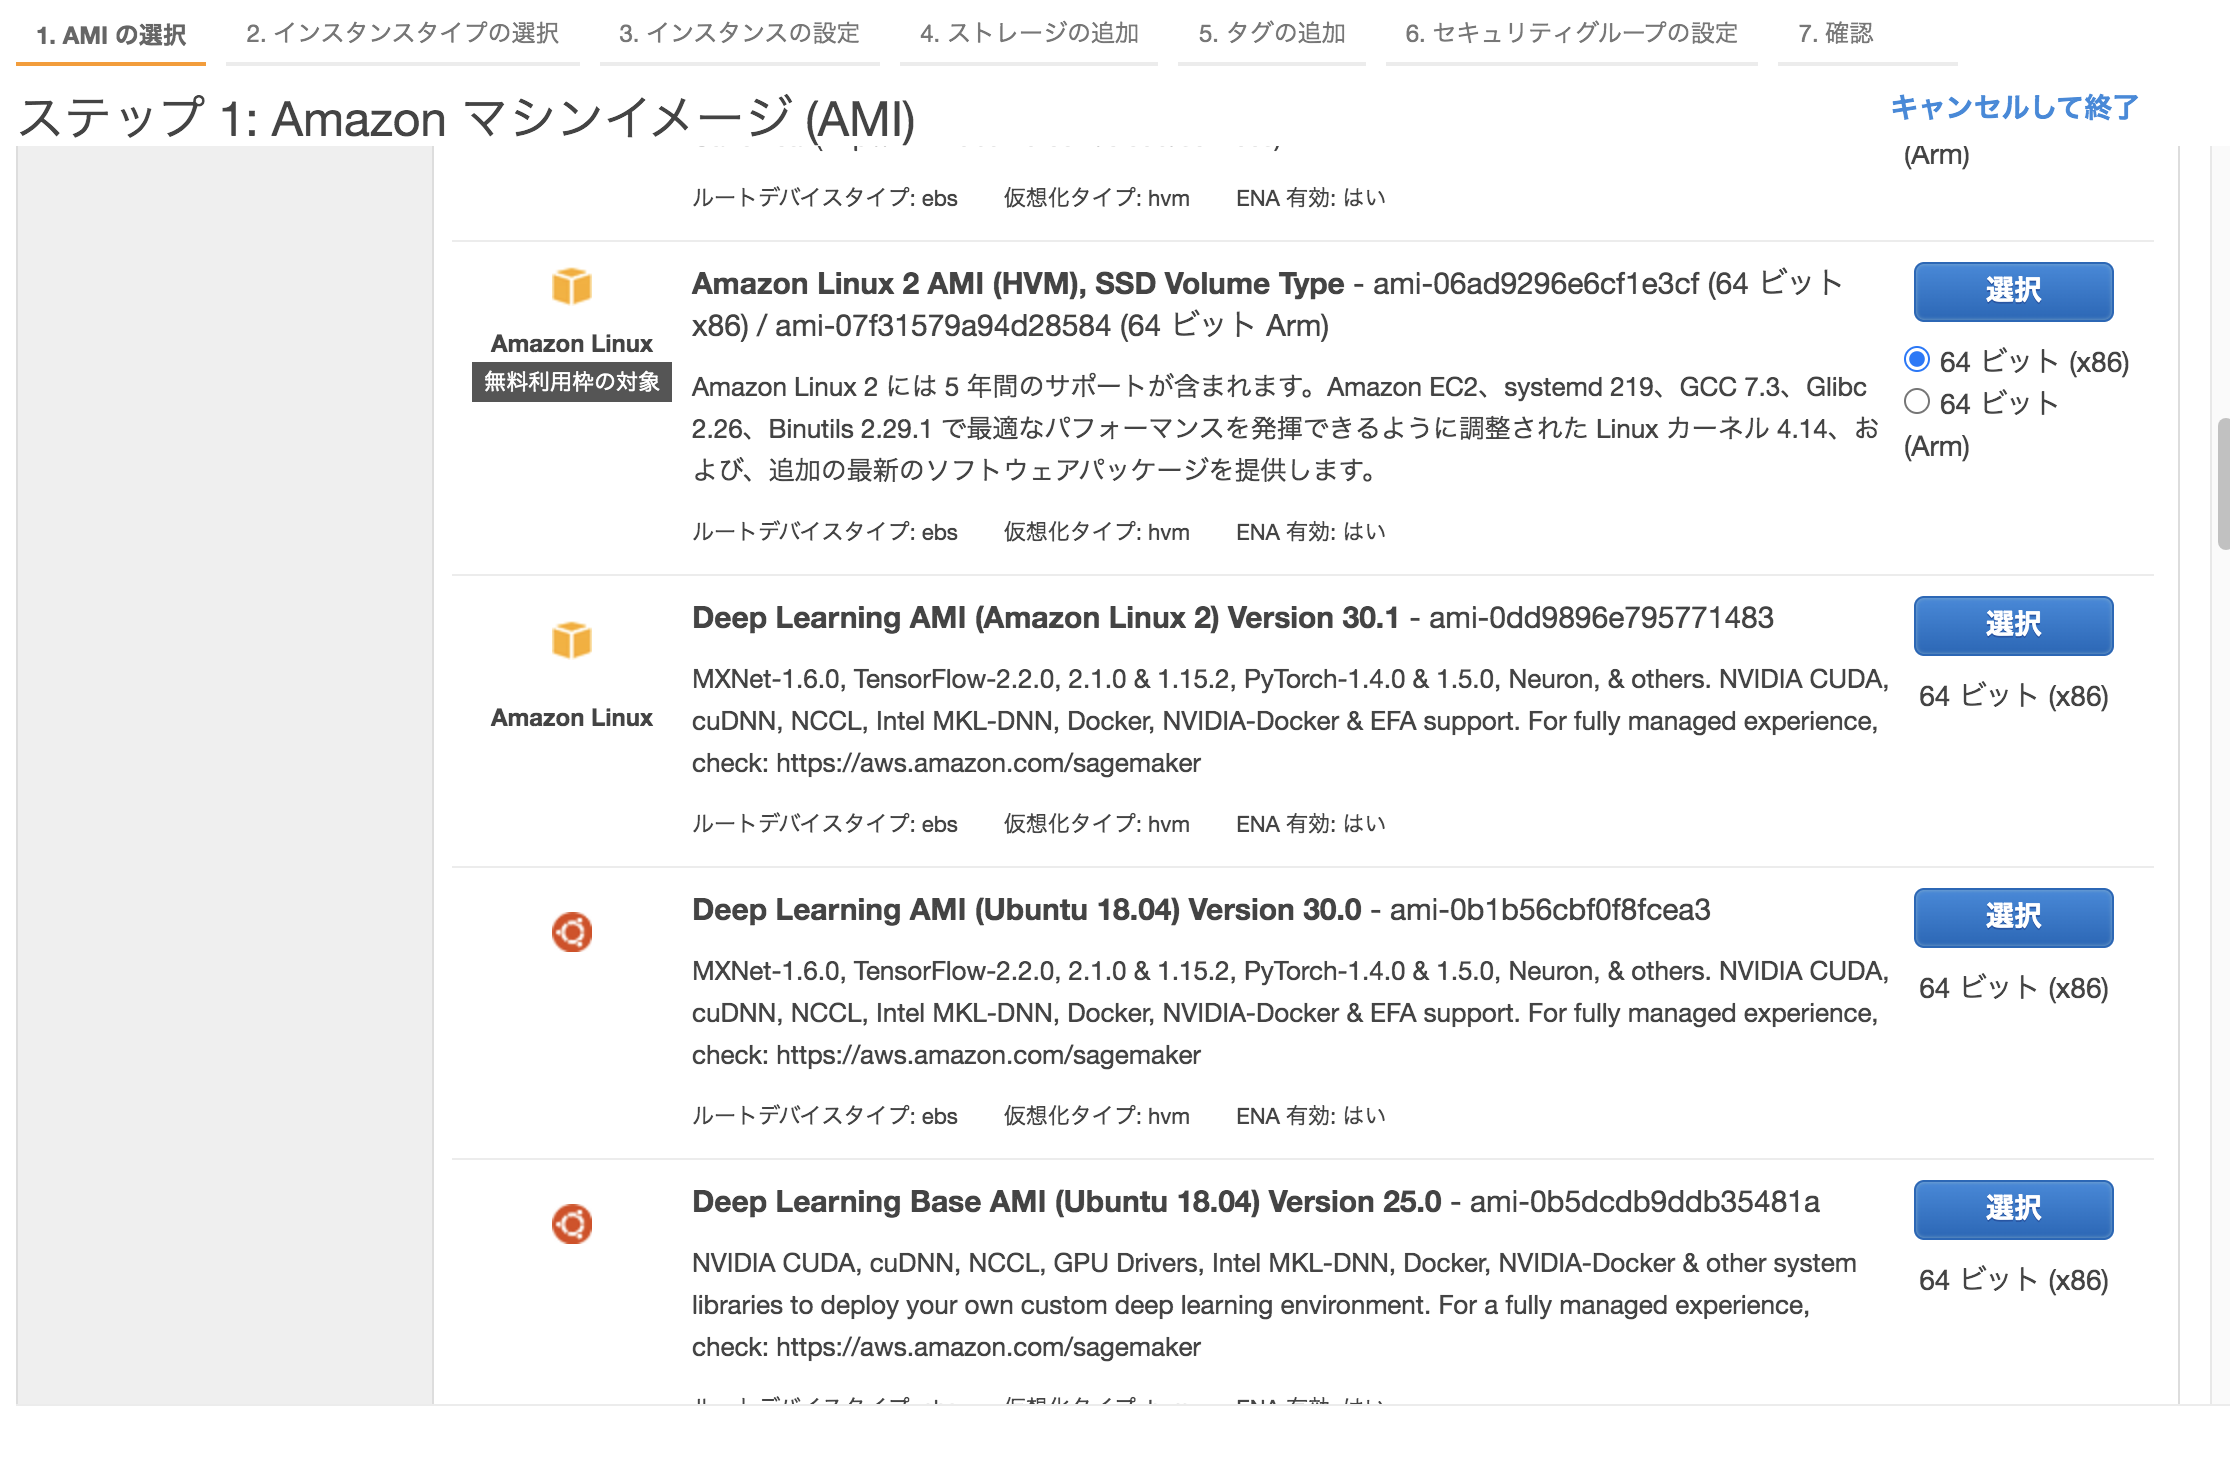Click 選択 for Deep Learning AMI (Amazon Linux 2)
The width and height of the screenshot is (2230, 1472).
click(x=2013, y=625)
